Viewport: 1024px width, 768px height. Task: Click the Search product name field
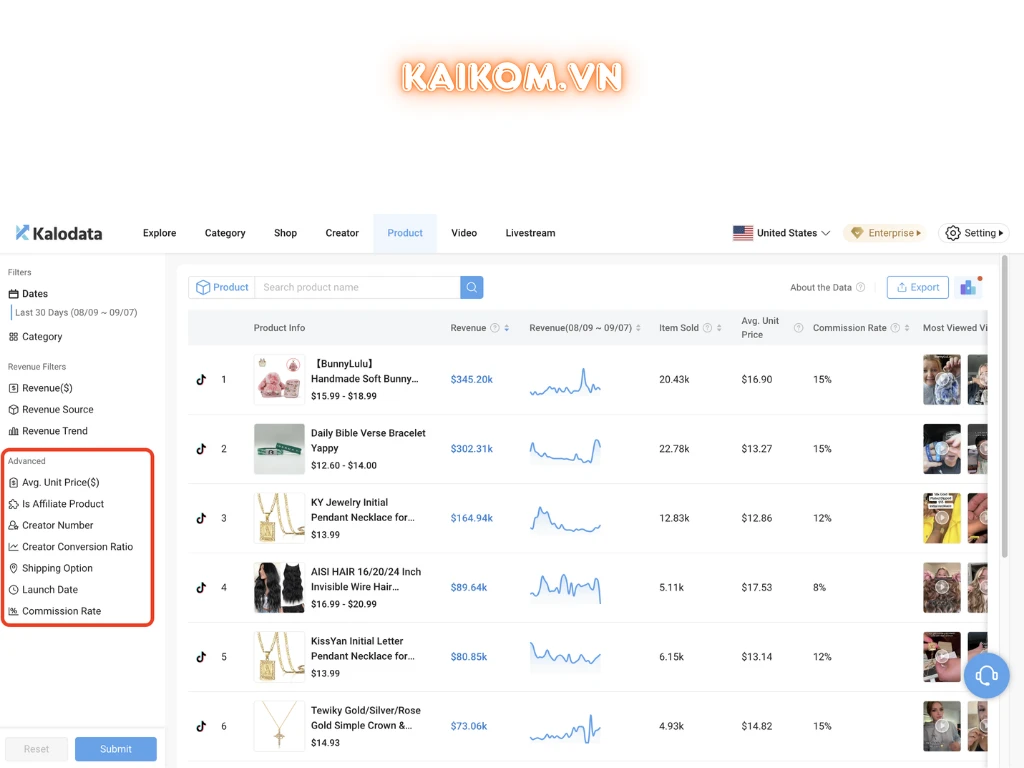[x=357, y=287]
